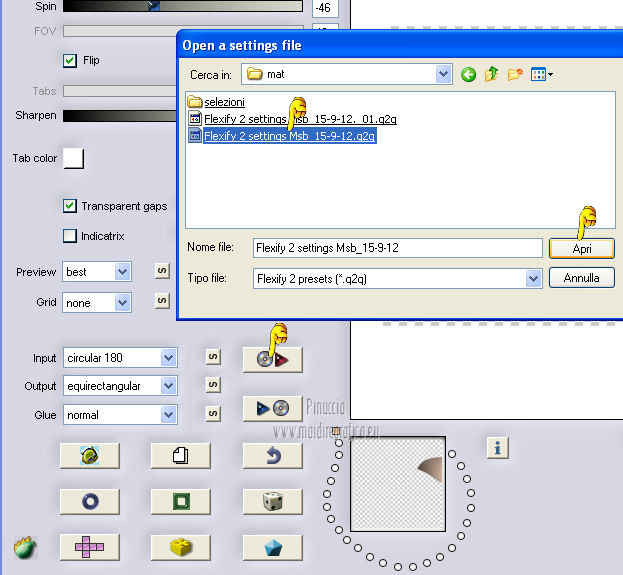Toggle the Flip checkbox
623x575 pixels.
click(x=70, y=60)
